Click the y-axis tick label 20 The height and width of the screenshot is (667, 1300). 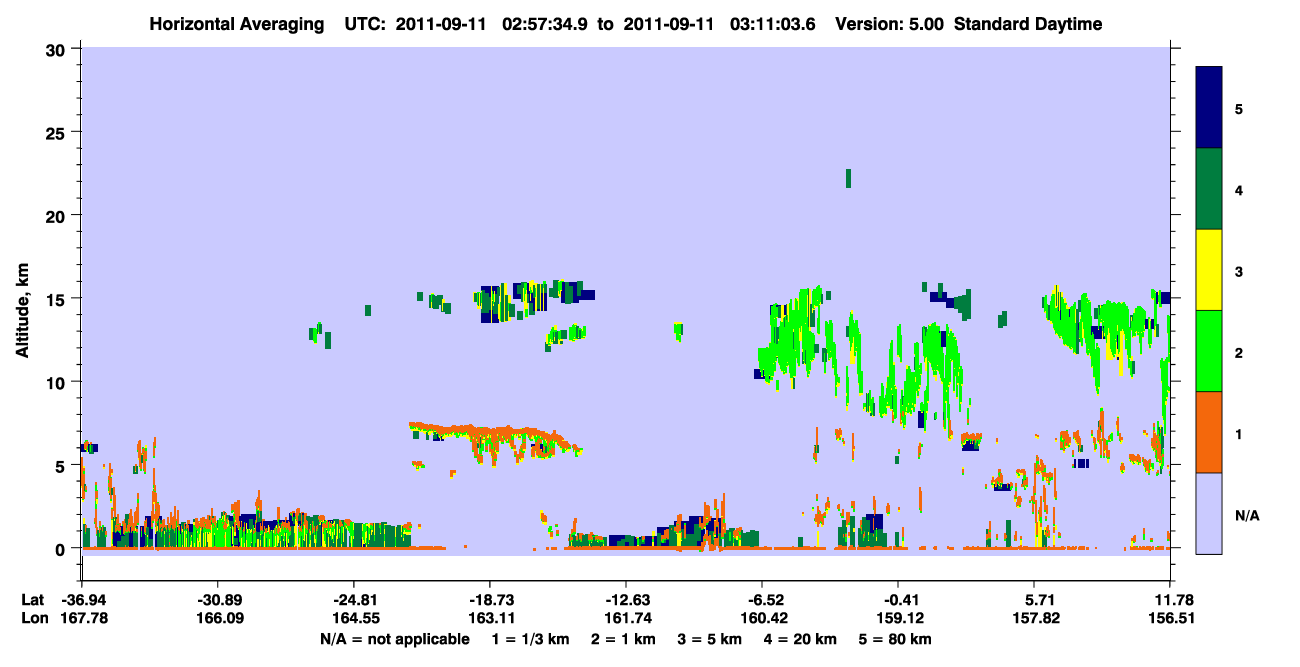58,215
